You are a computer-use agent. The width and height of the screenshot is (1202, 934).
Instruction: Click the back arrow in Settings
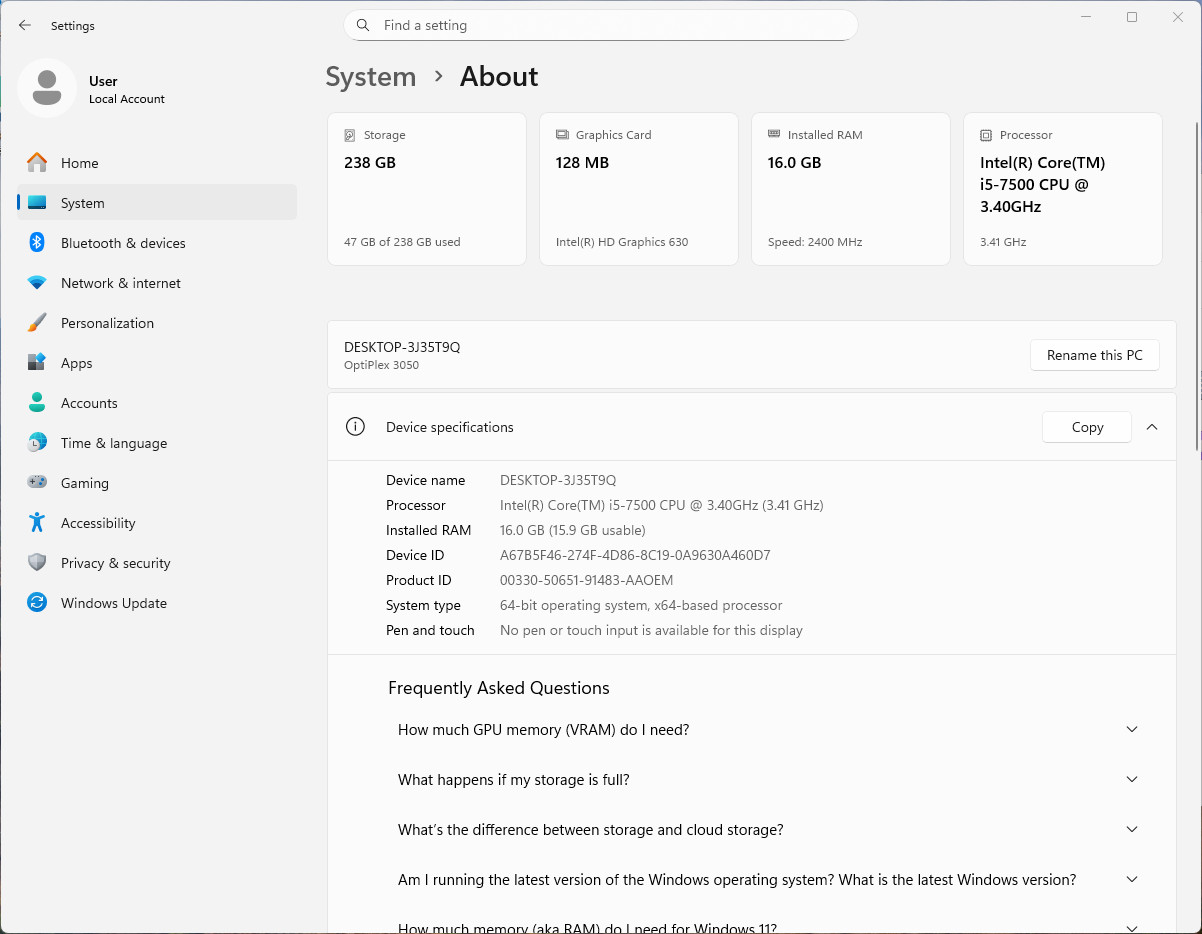click(25, 26)
